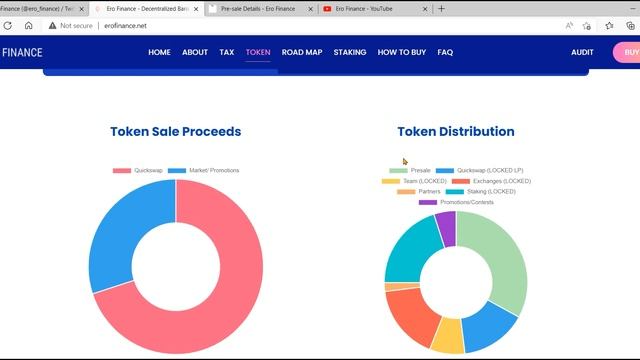Click the Not secure warning icon
The width and height of the screenshot is (640, 360).
(x=52, y=26)
